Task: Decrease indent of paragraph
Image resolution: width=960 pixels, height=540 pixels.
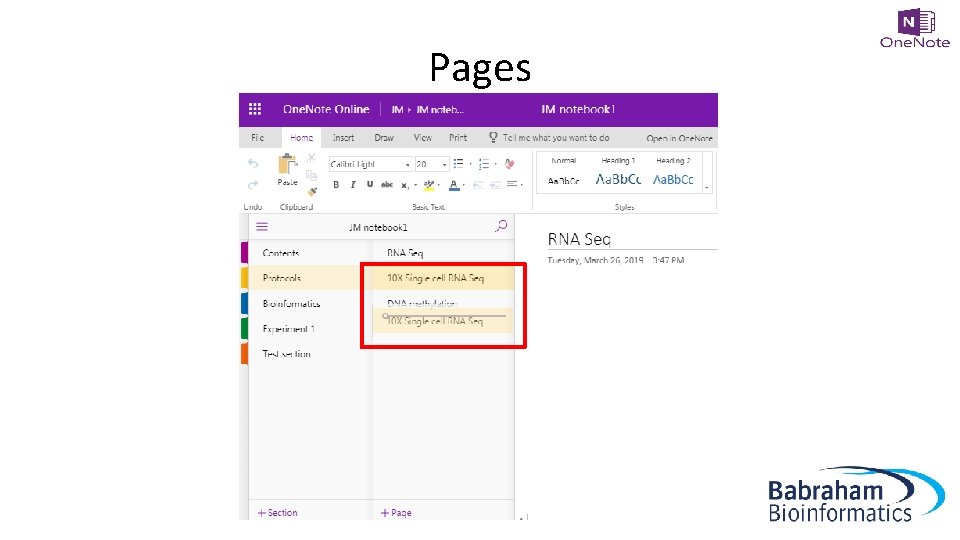Action: tap(478, 184)
